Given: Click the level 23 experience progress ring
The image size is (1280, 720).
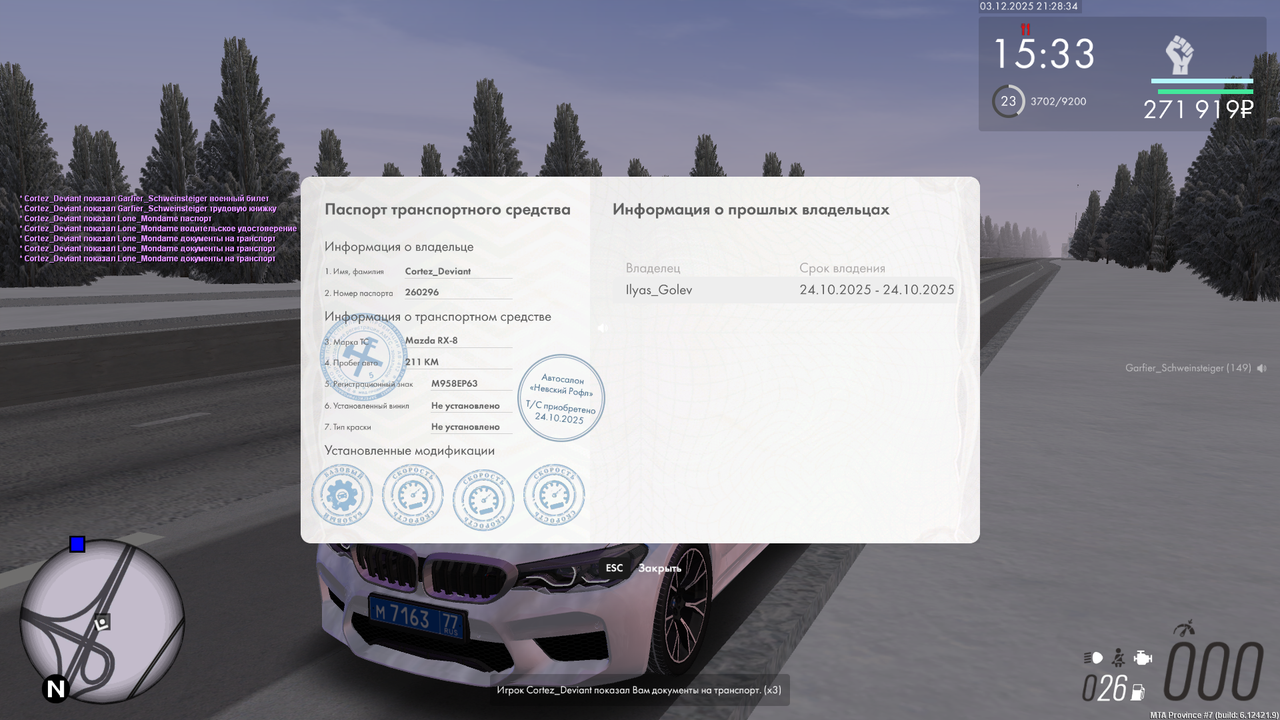Looking at the screenshot, I should (x=1007, y=101).
